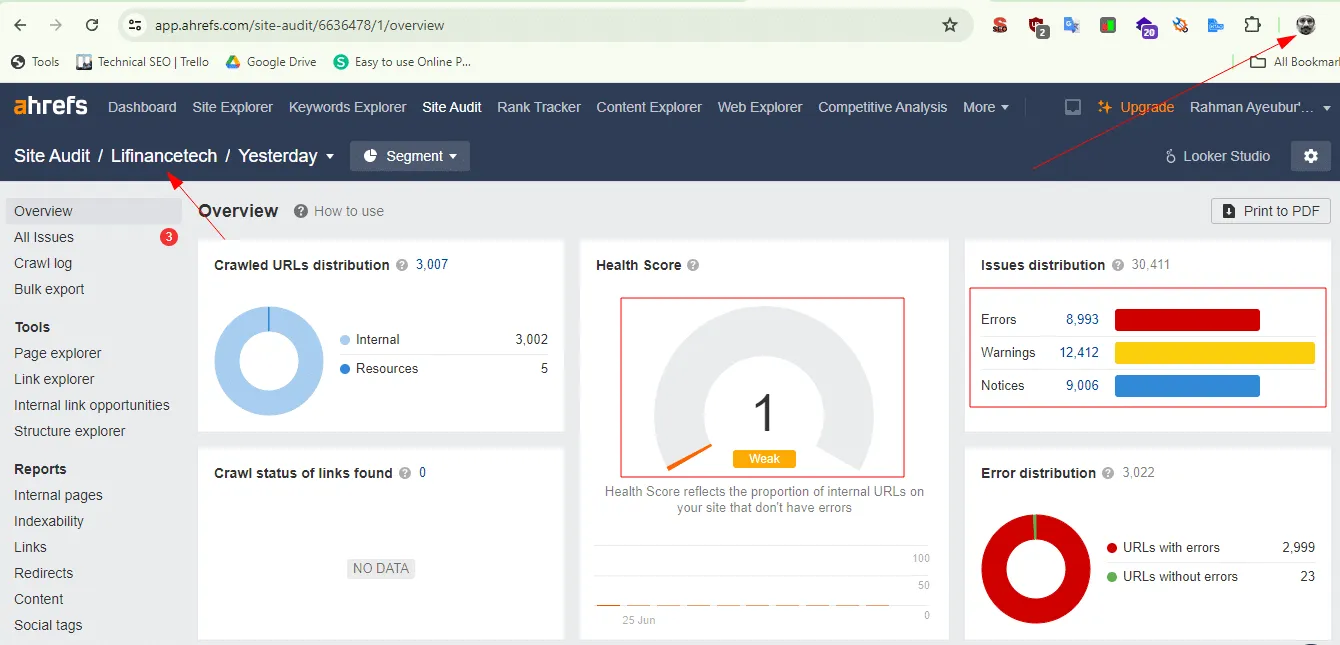Click the red Errors bar

1187,320
